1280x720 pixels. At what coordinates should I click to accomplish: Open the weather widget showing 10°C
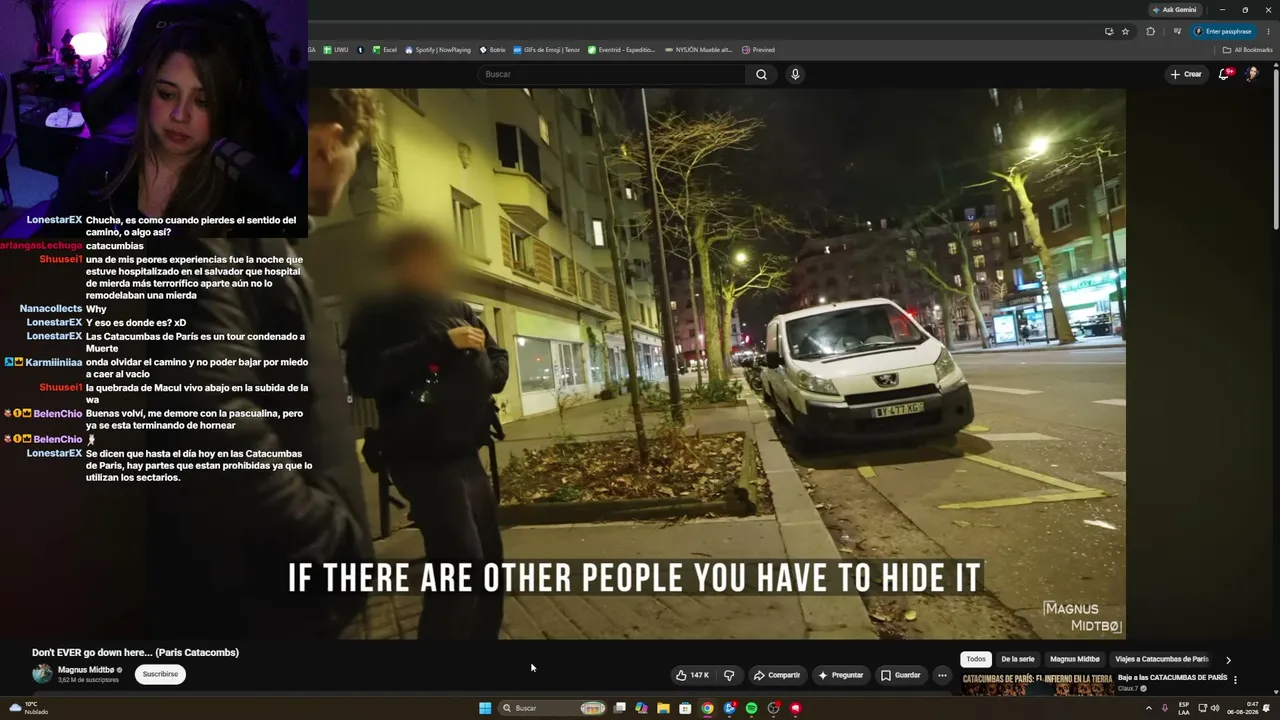click(28, 708)
